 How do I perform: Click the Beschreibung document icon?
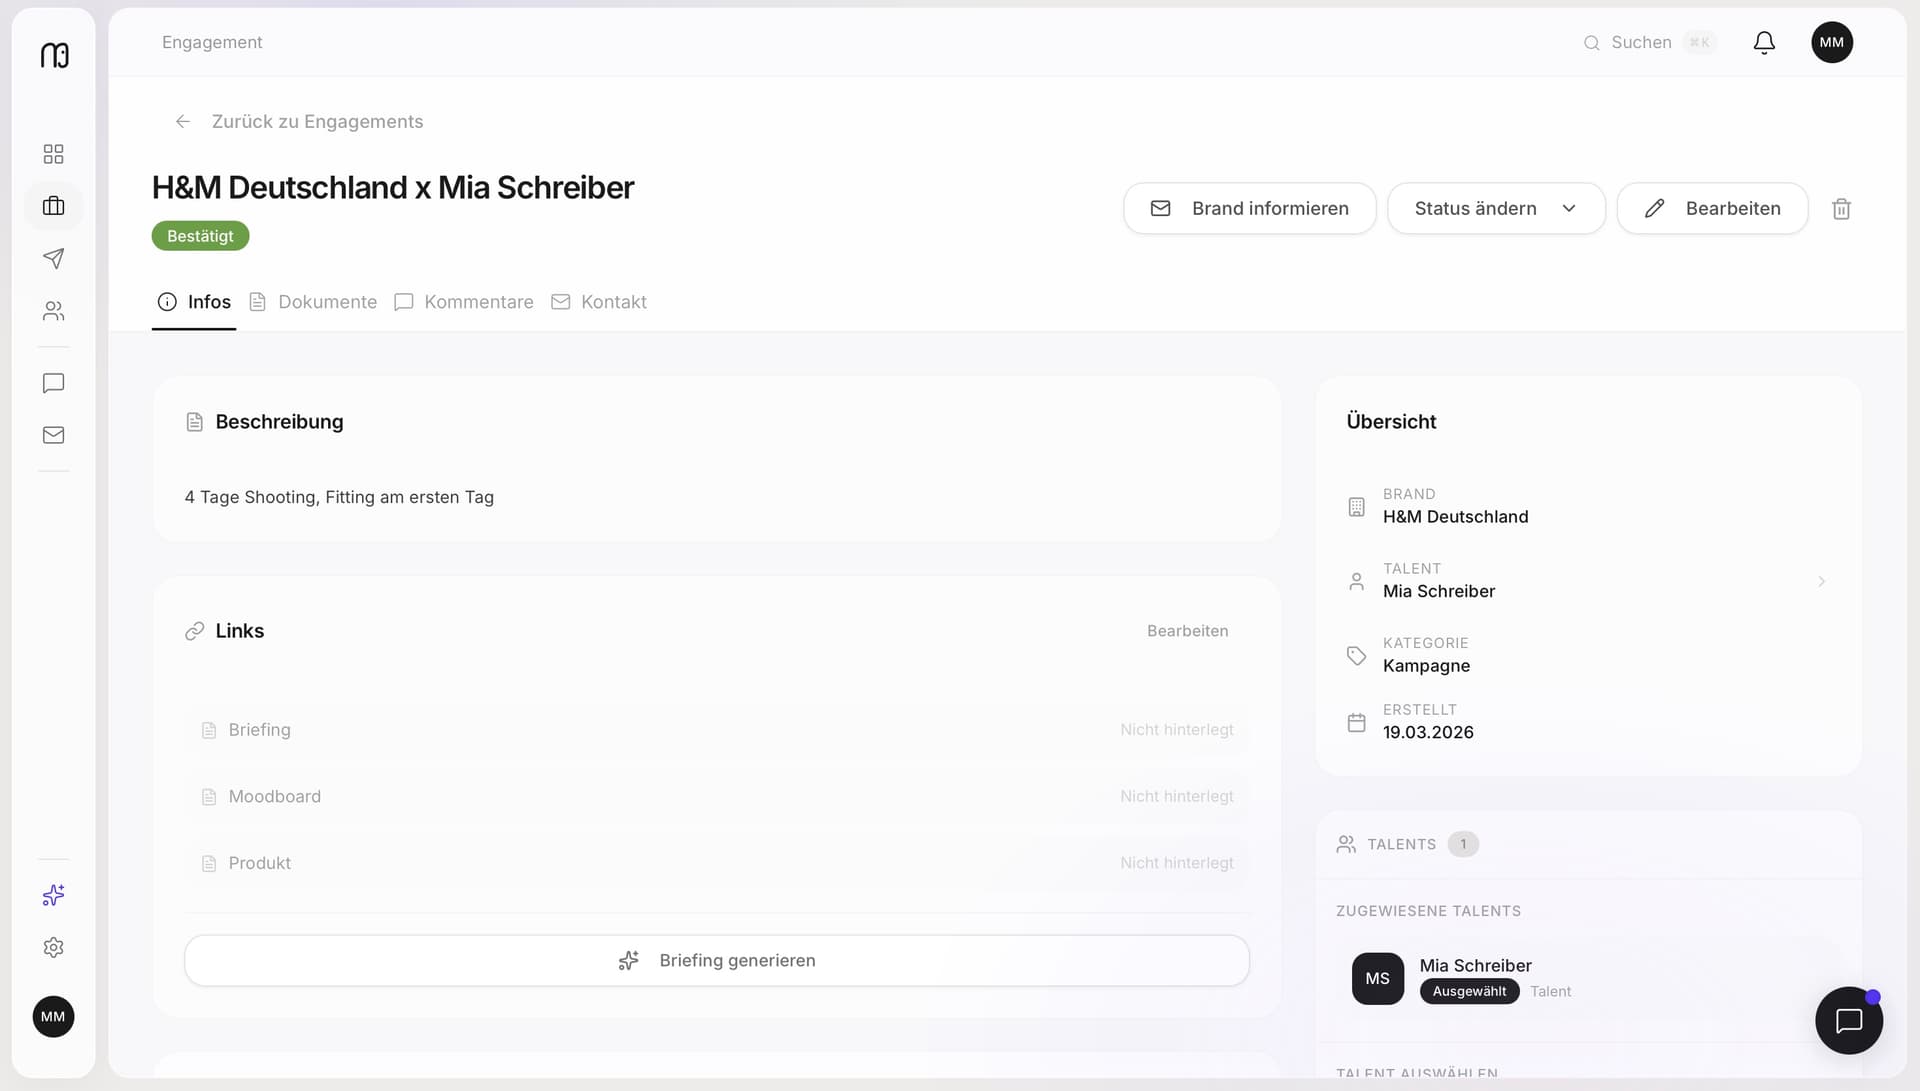195,422
